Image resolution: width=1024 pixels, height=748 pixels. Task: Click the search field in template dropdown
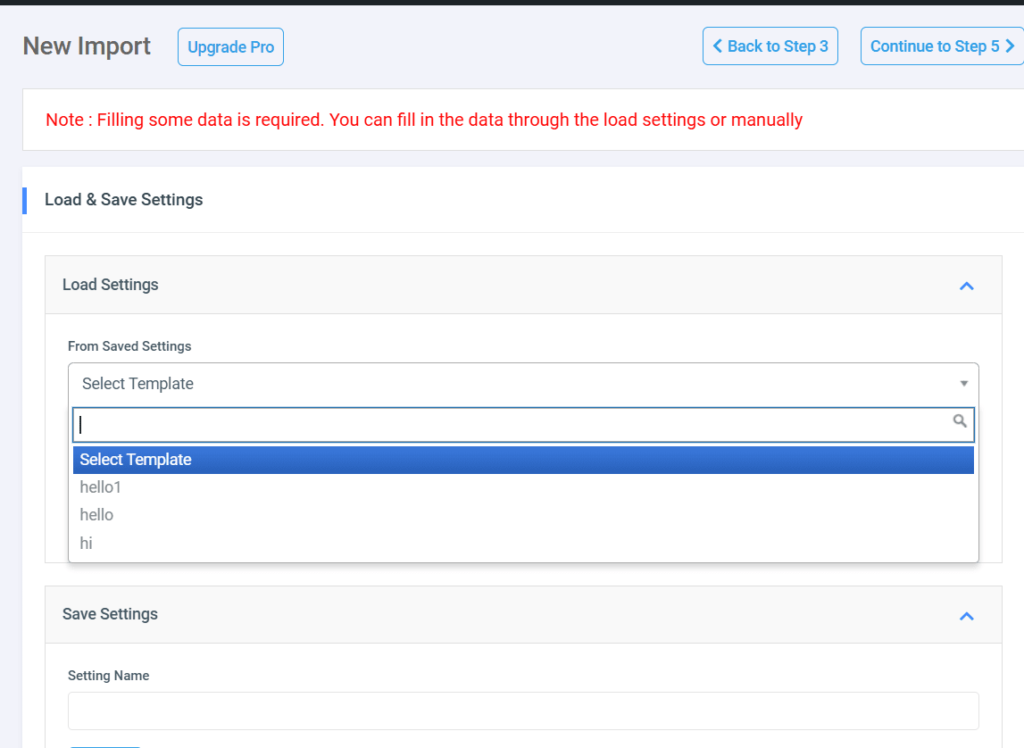(x=523, y=425)
